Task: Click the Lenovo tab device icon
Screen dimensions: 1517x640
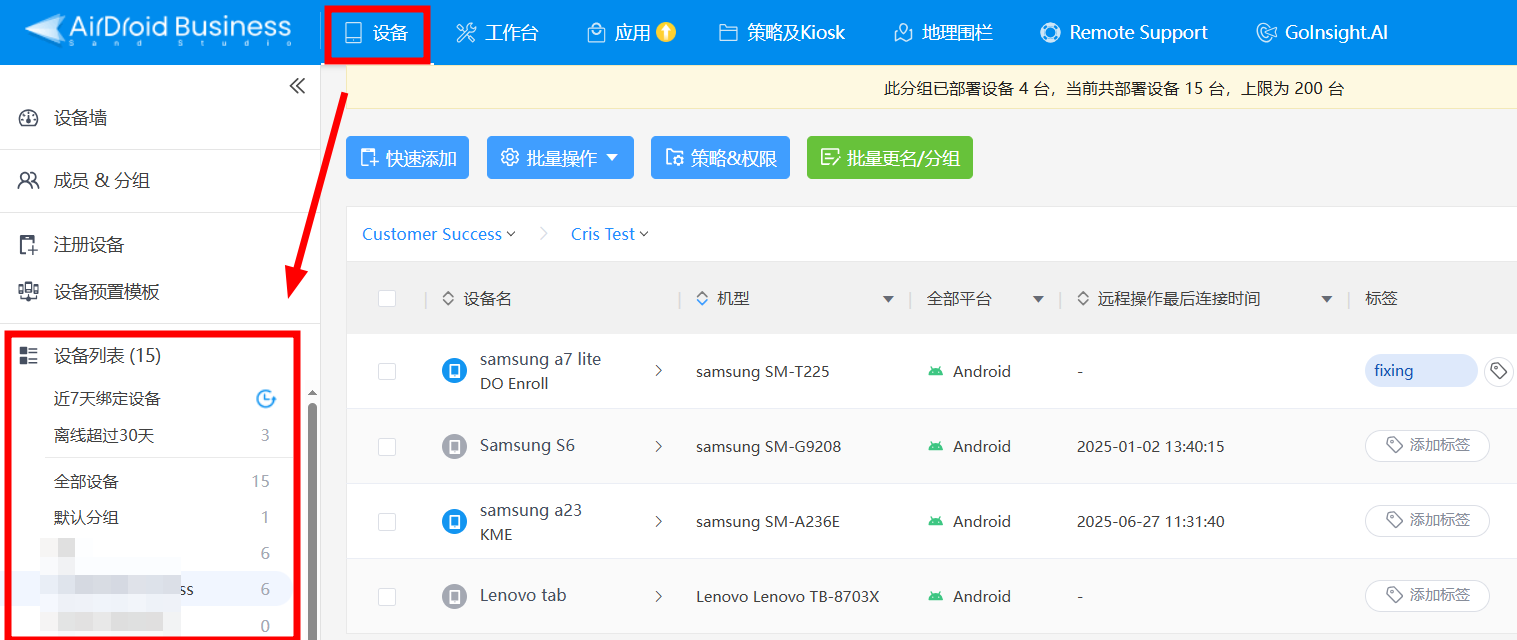Action: tap(455, 596)
